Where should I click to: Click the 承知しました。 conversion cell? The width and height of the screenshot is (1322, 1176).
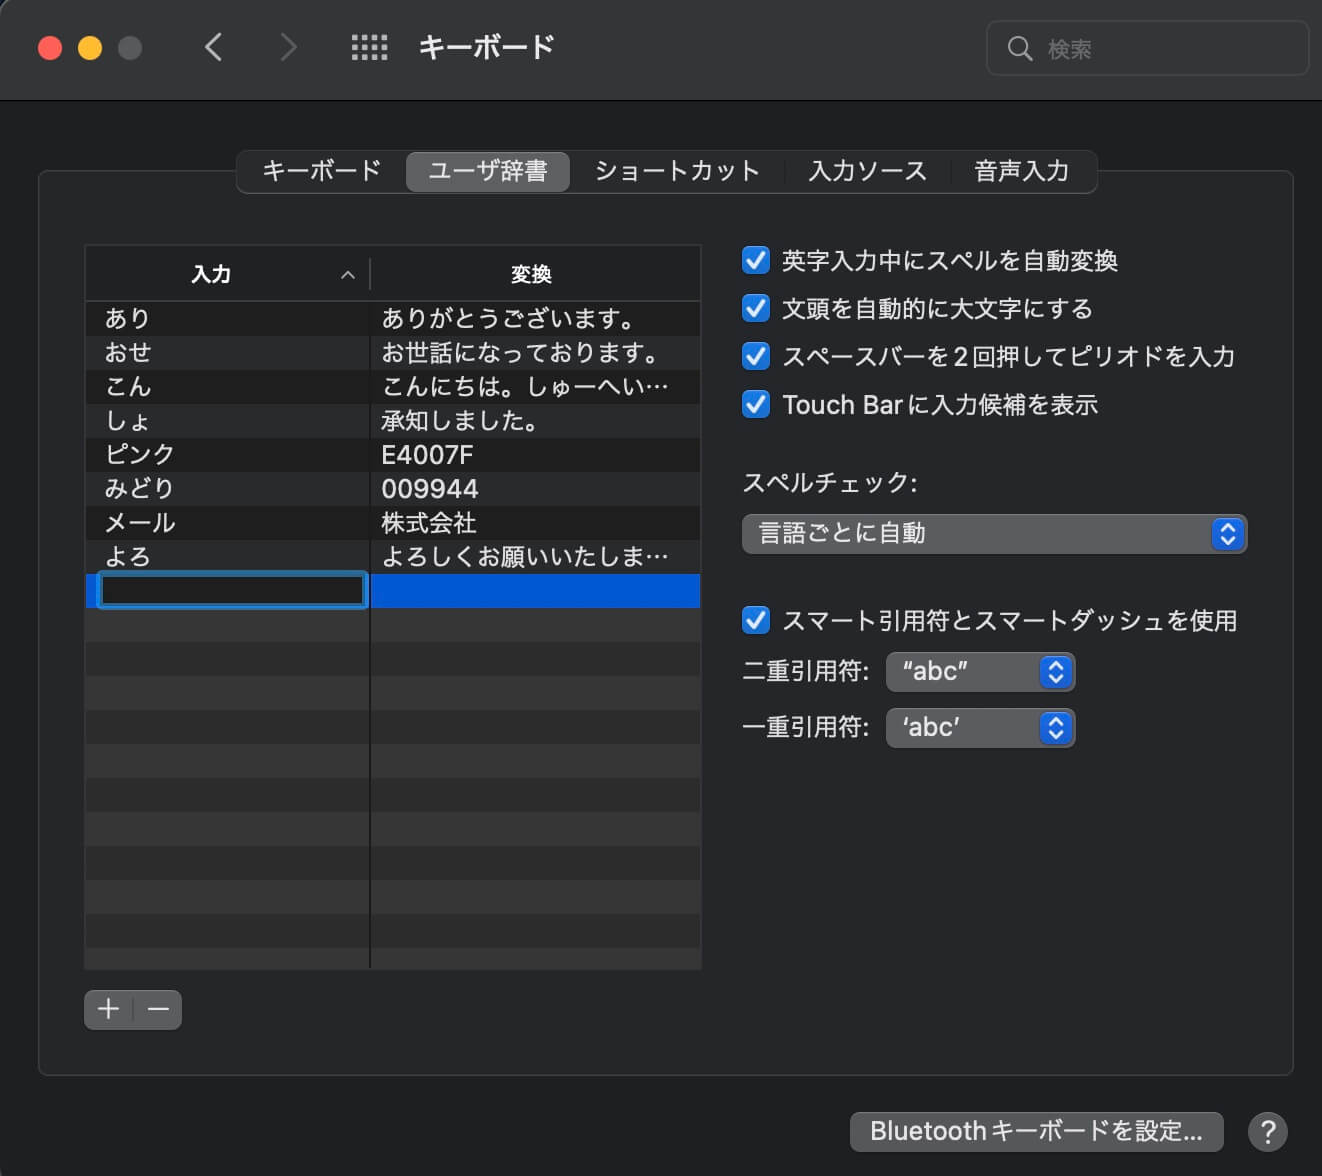tap(535, 420)
